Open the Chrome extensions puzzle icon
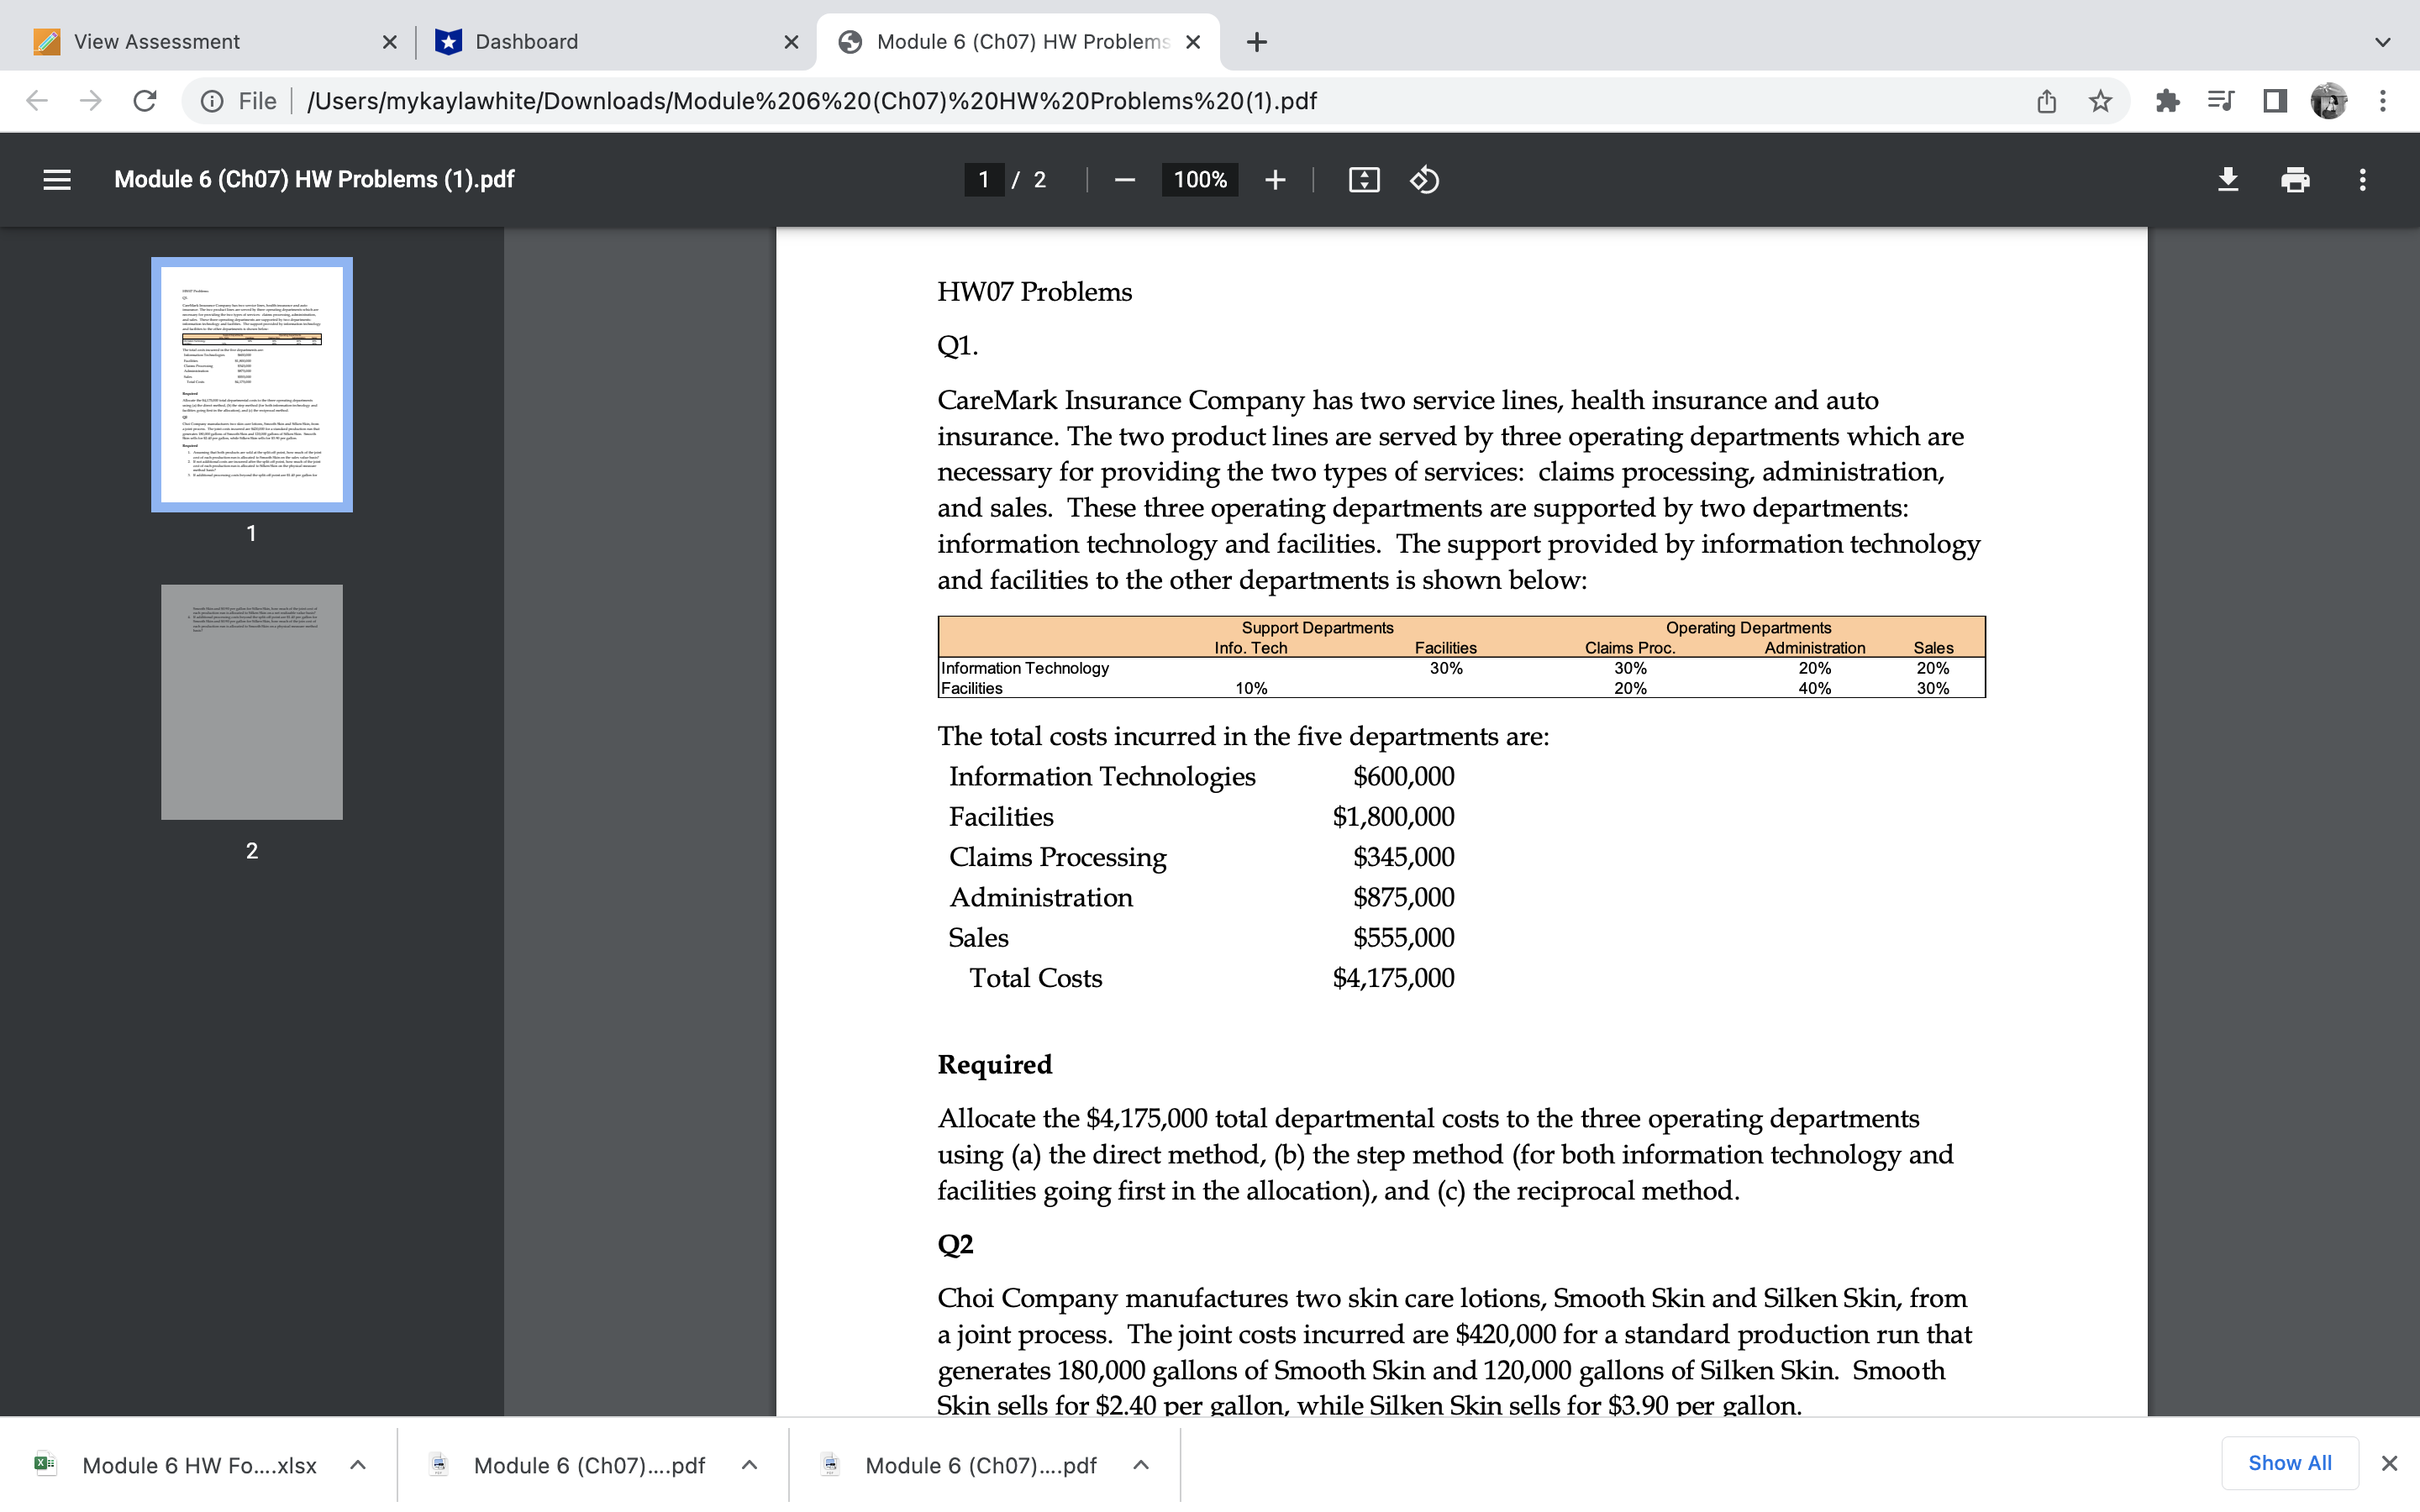 coord(2168,100)
